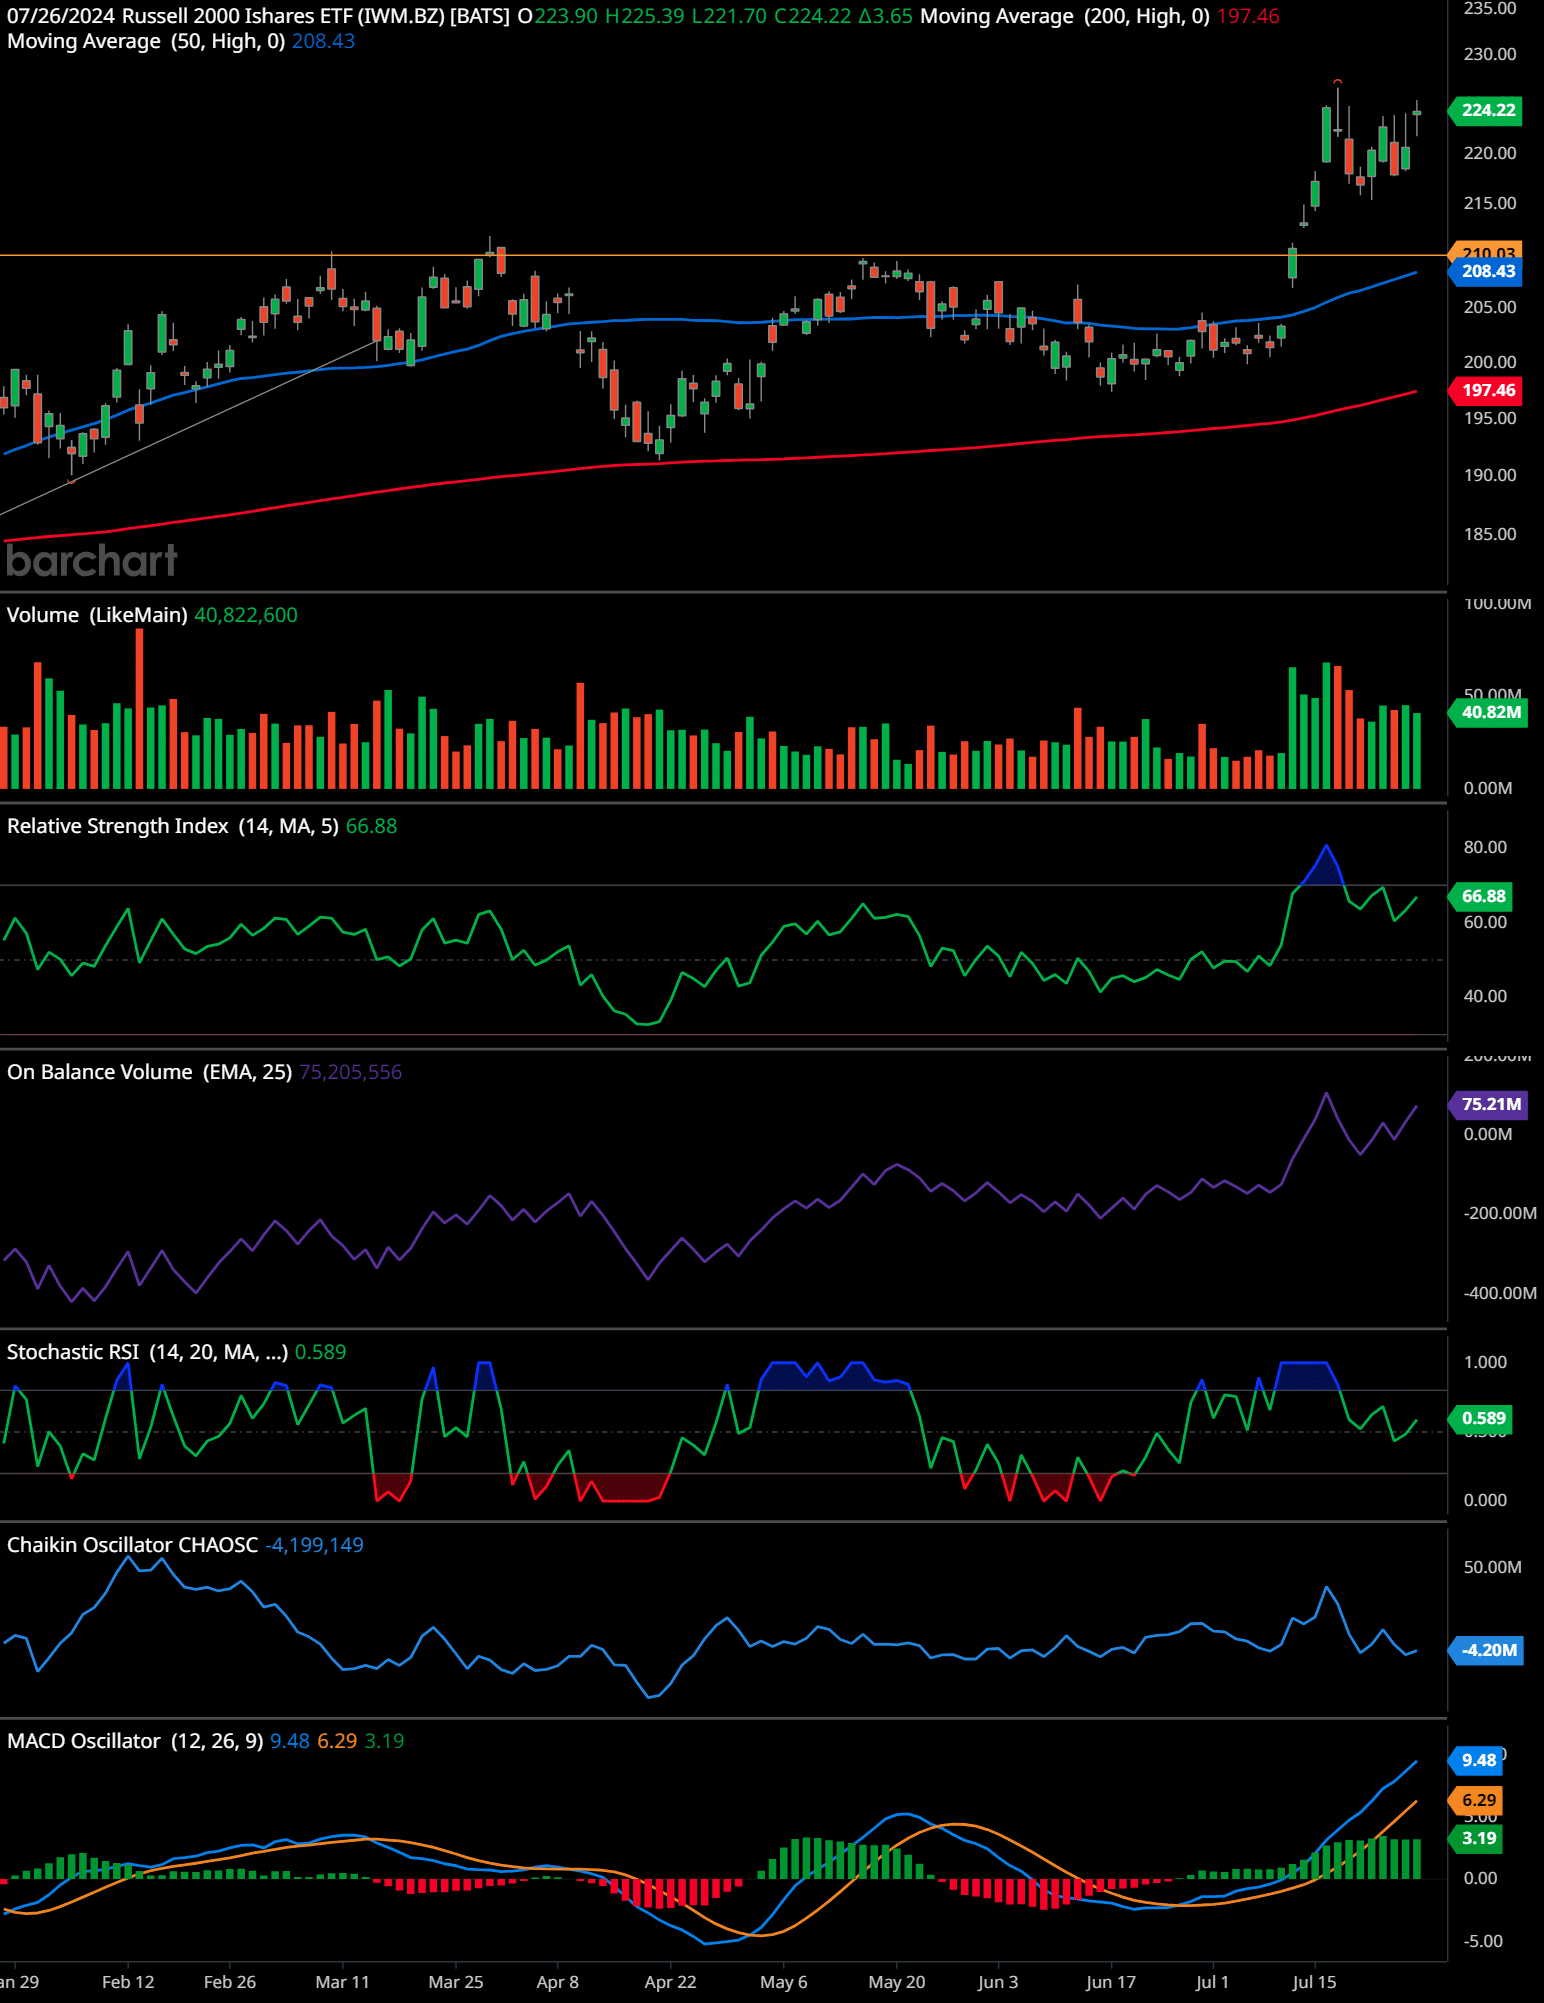Click the 'May 20' date axis label
The image size is (1544, 2003).
tap(897, 1982)
